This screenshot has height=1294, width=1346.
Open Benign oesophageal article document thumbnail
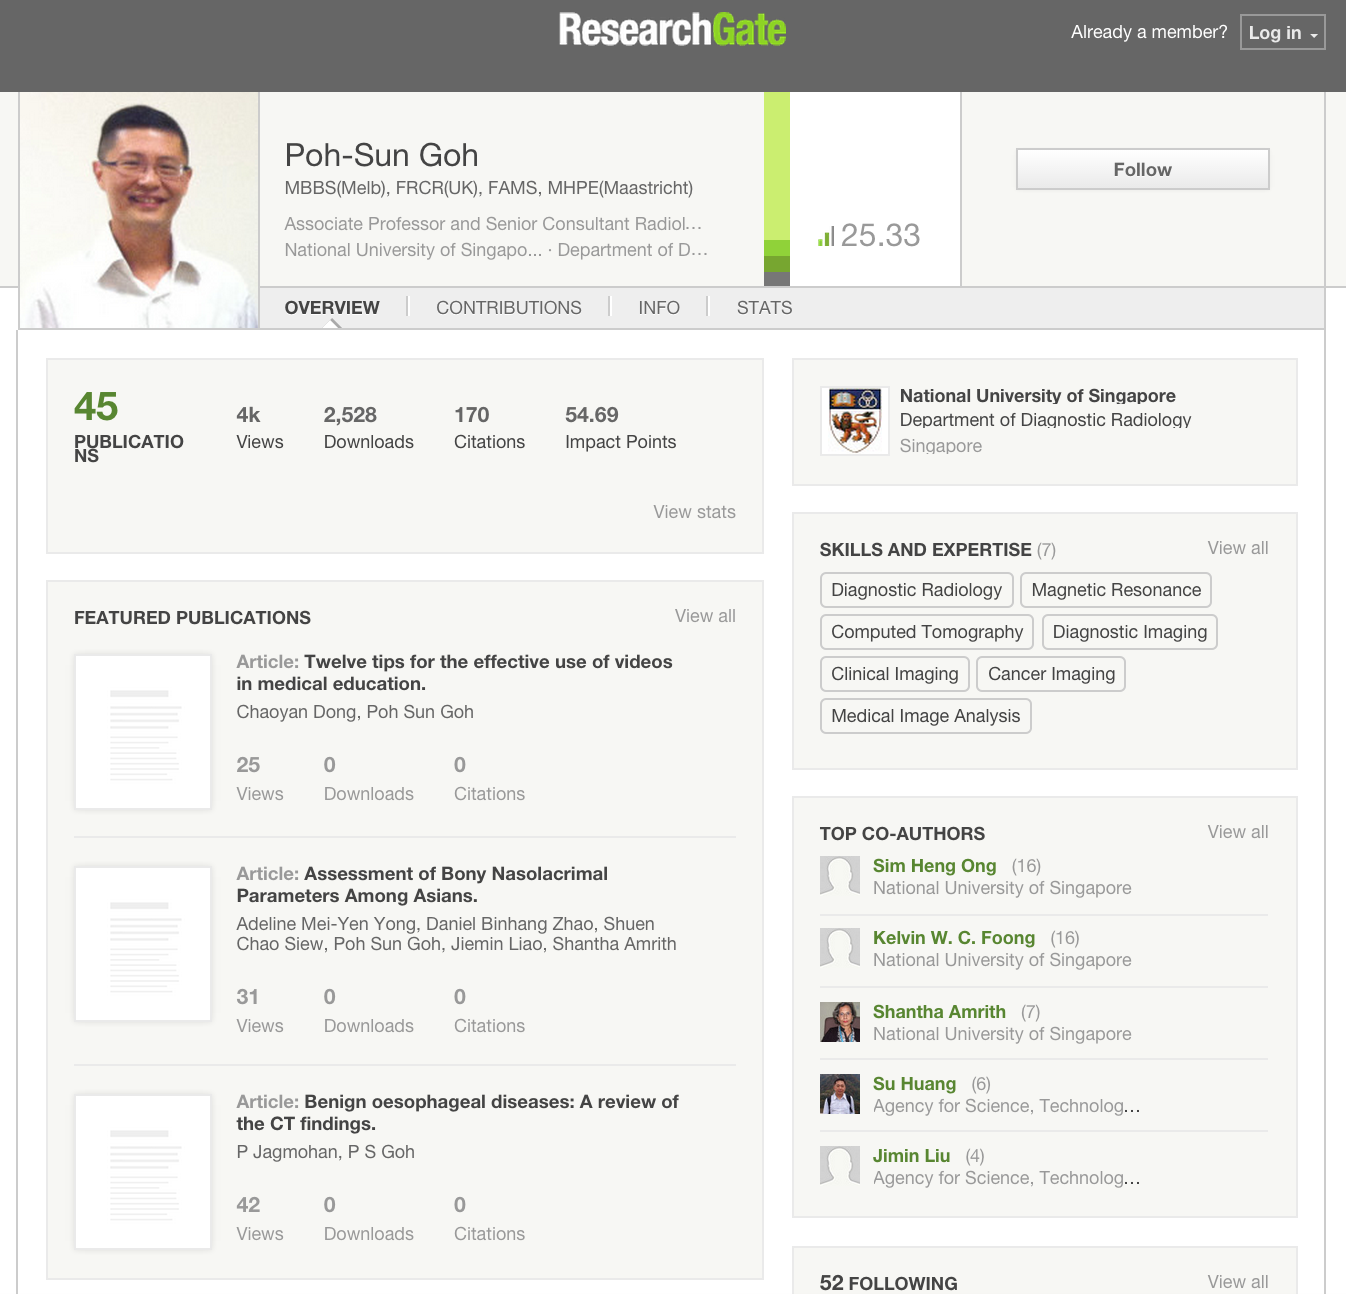[143, 1172]
